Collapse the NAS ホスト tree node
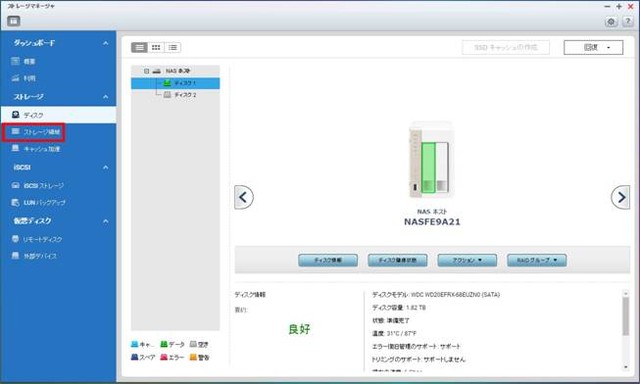 tap(147, 71)
